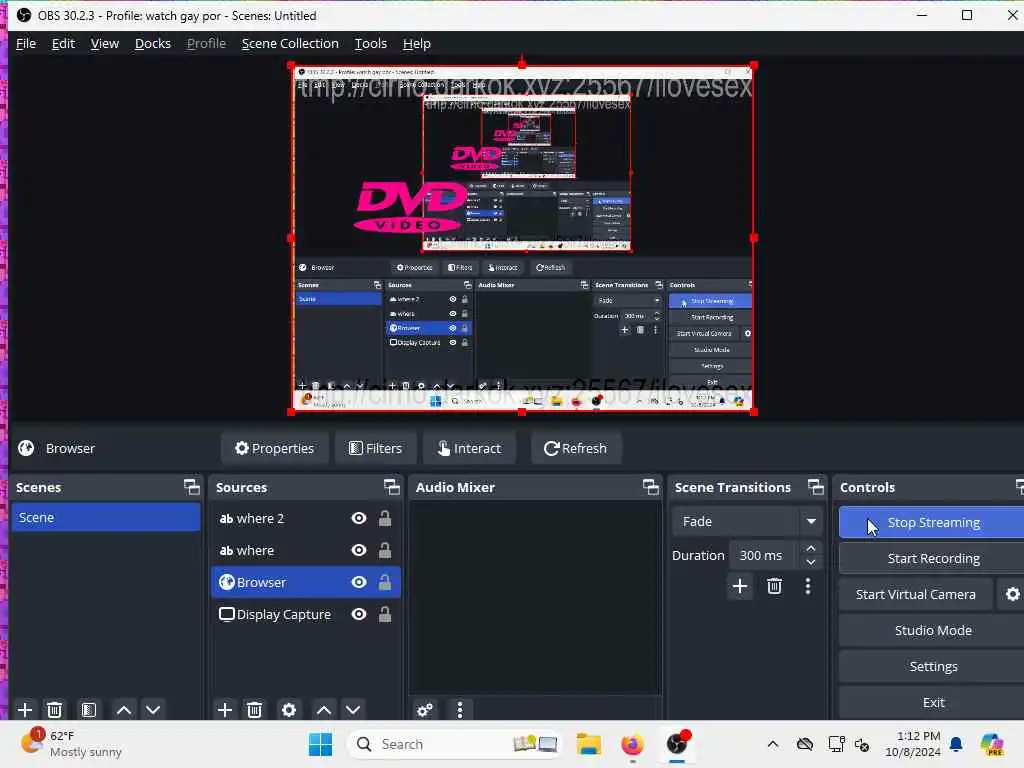Move source up in Sources list
Screen dimensions: 1024x768
(x=323, y=709)
